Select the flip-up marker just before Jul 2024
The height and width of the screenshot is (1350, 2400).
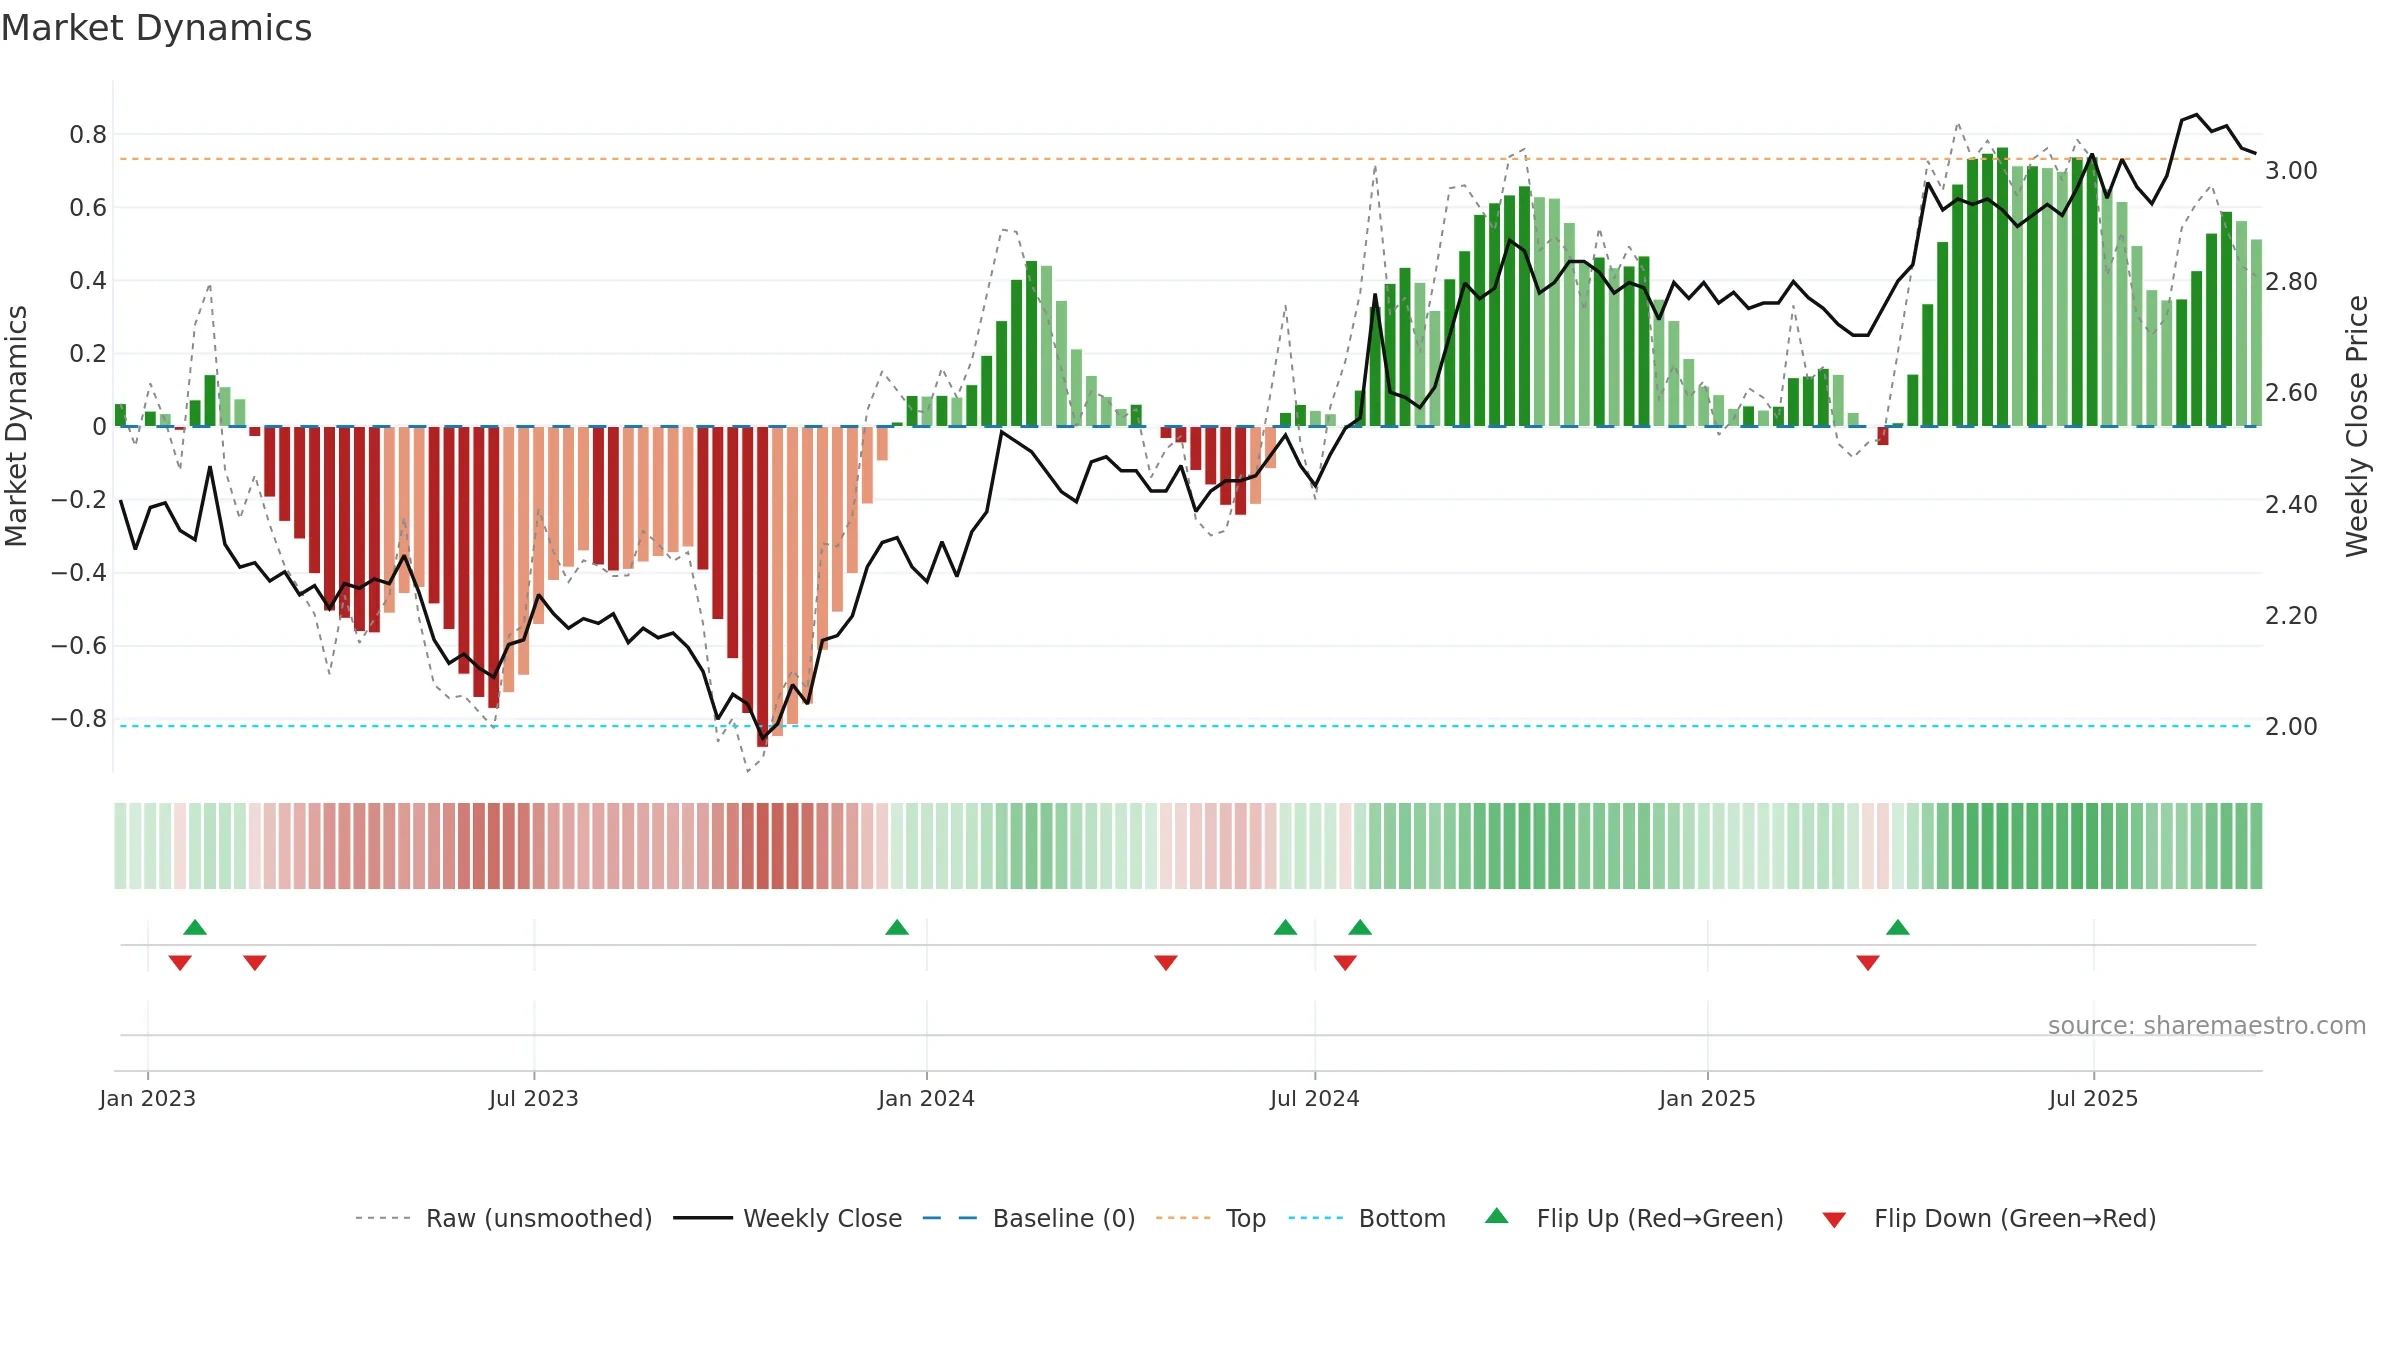(x=1285, y=927)
